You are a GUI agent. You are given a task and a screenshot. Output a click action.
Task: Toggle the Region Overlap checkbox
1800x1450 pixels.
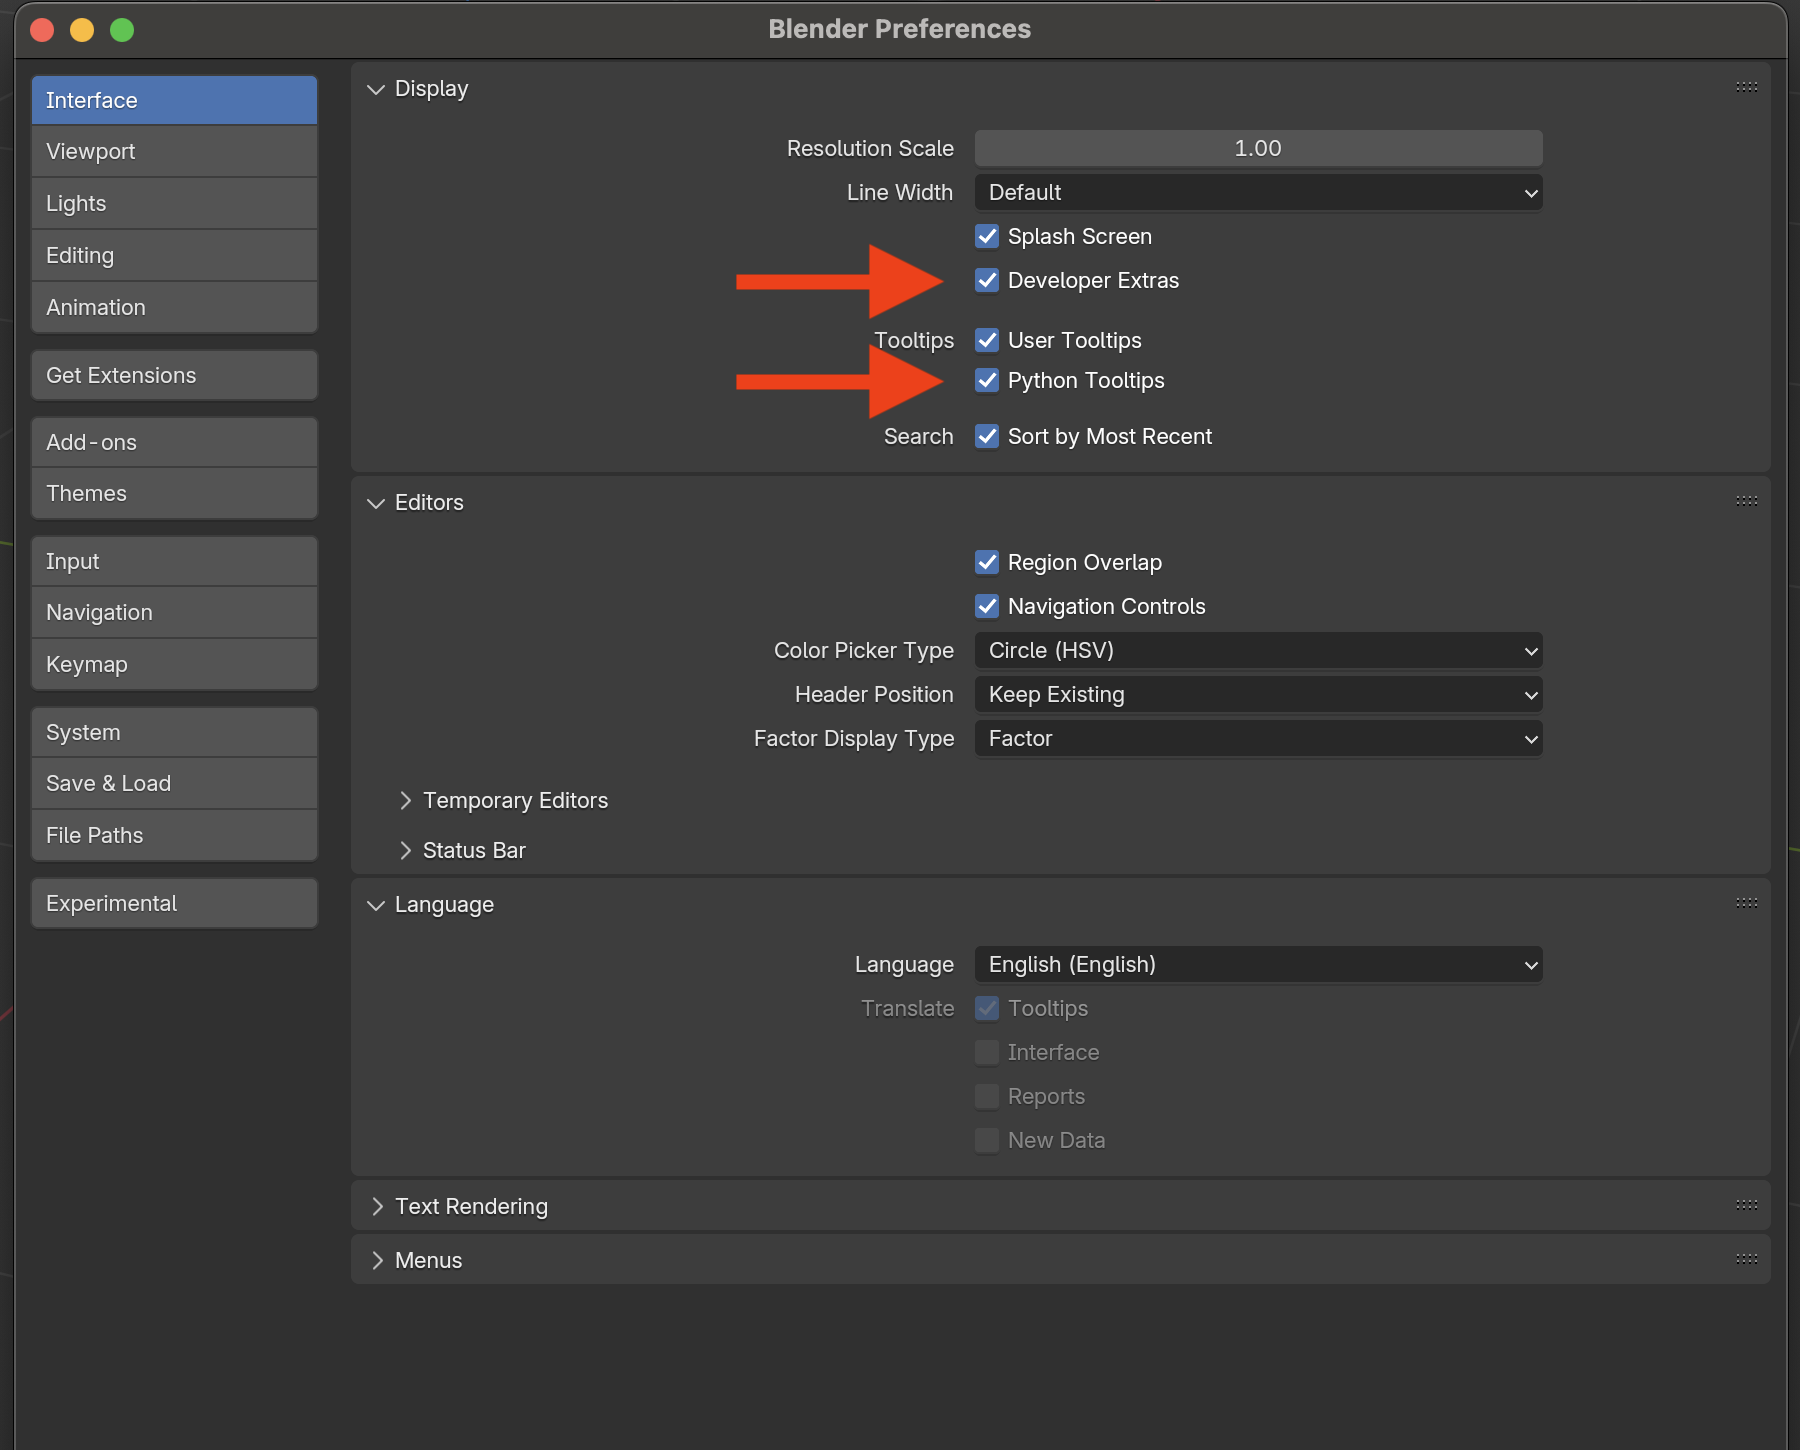[987, 562]
